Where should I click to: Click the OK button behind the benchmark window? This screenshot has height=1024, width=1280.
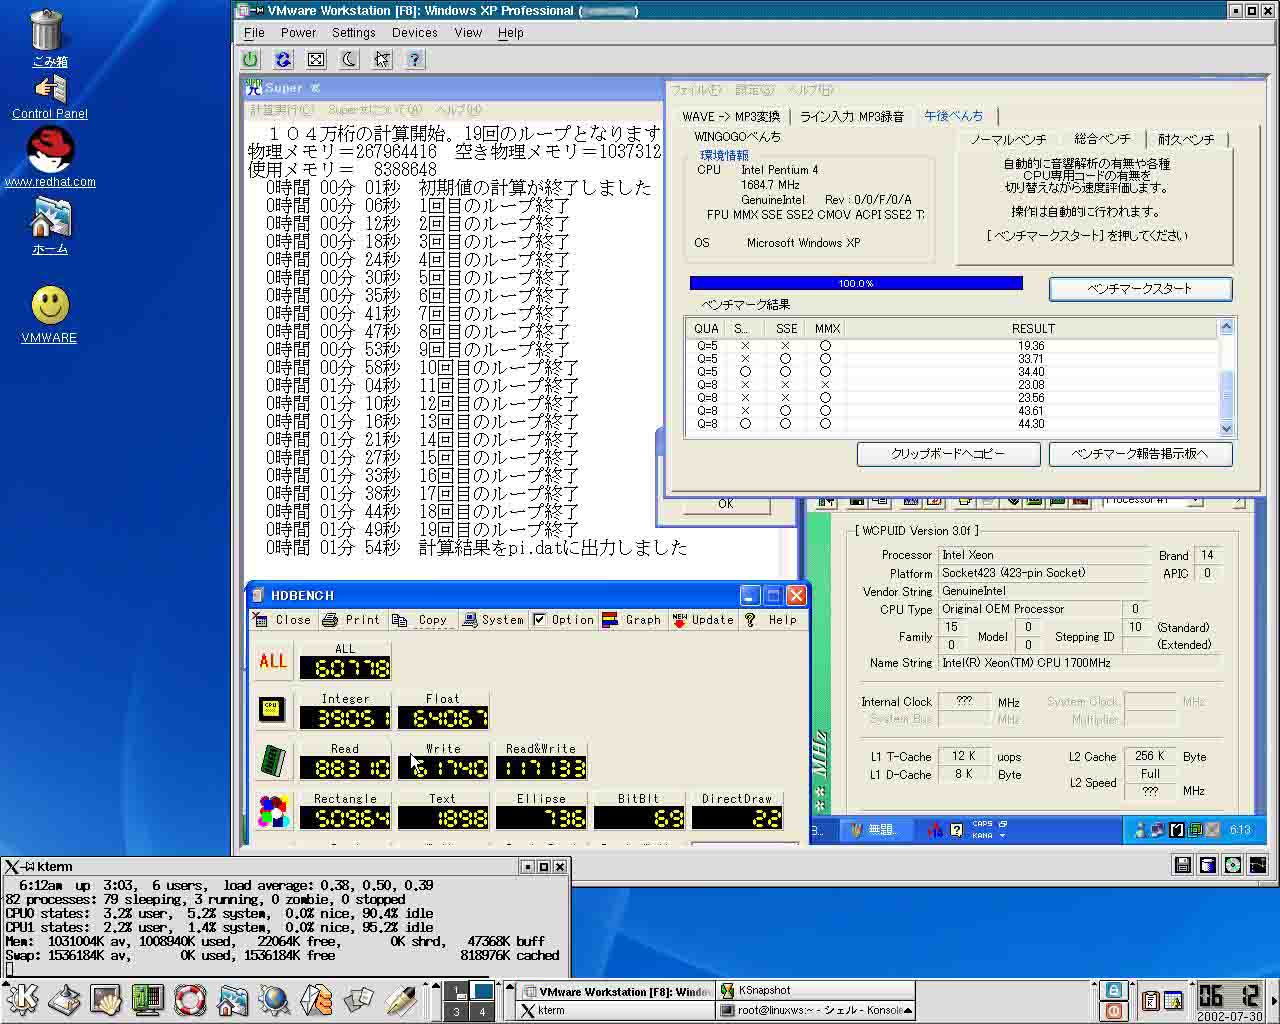tap(726, 505)
